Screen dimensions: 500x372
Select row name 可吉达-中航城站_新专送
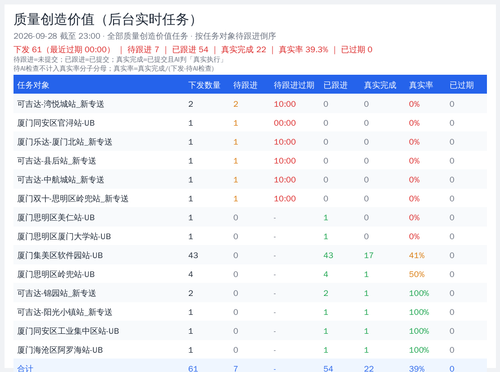pyautogui.click(x=61, y=180)
